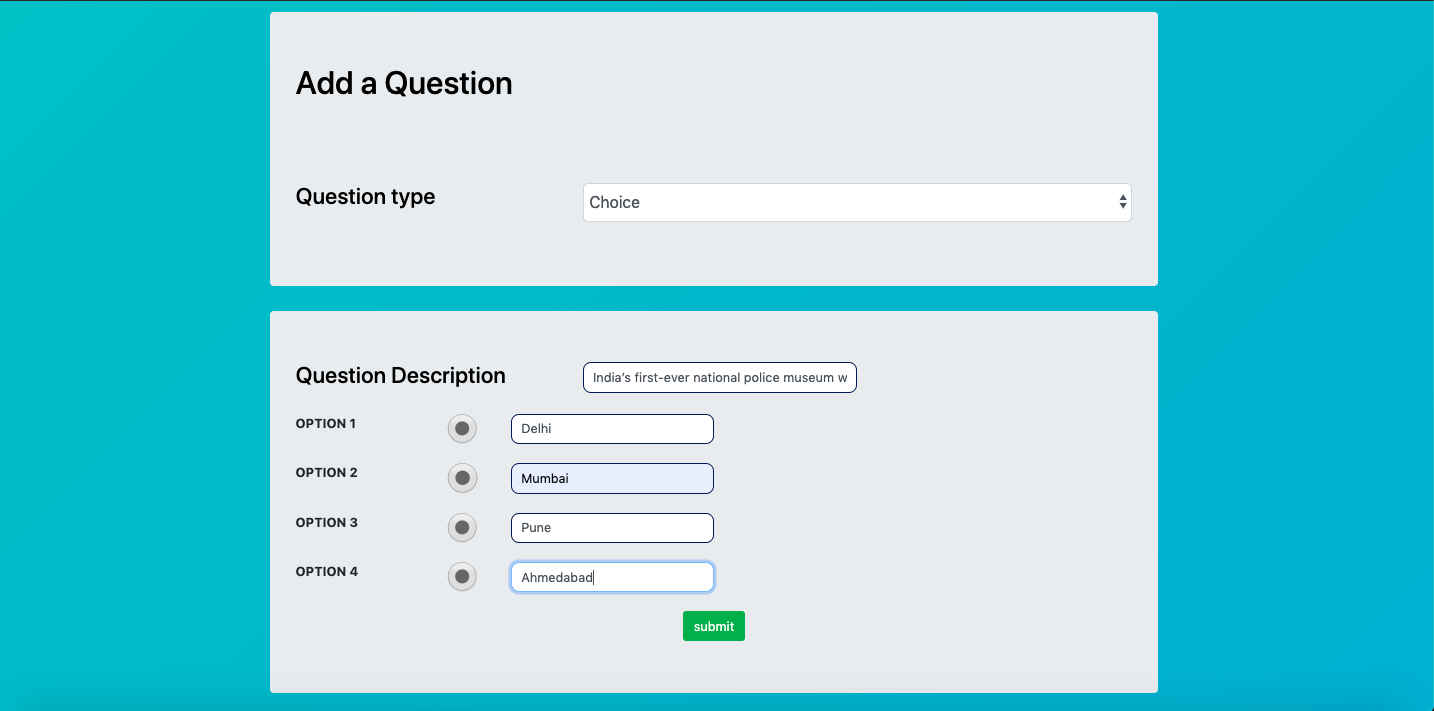Screen dimensions: 1434x711
Task: Click the 'OPTION 4' label
Action: (x=327, y=572)
